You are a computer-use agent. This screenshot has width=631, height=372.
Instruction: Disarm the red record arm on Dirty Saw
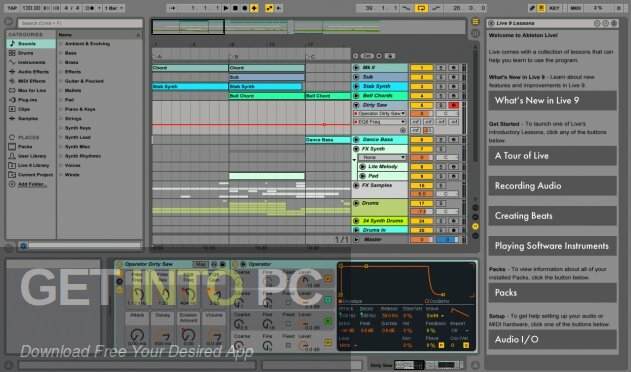pos(454,105)
